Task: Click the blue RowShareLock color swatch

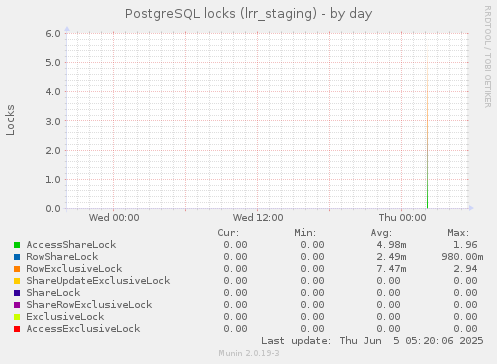Action: point(17,257)
